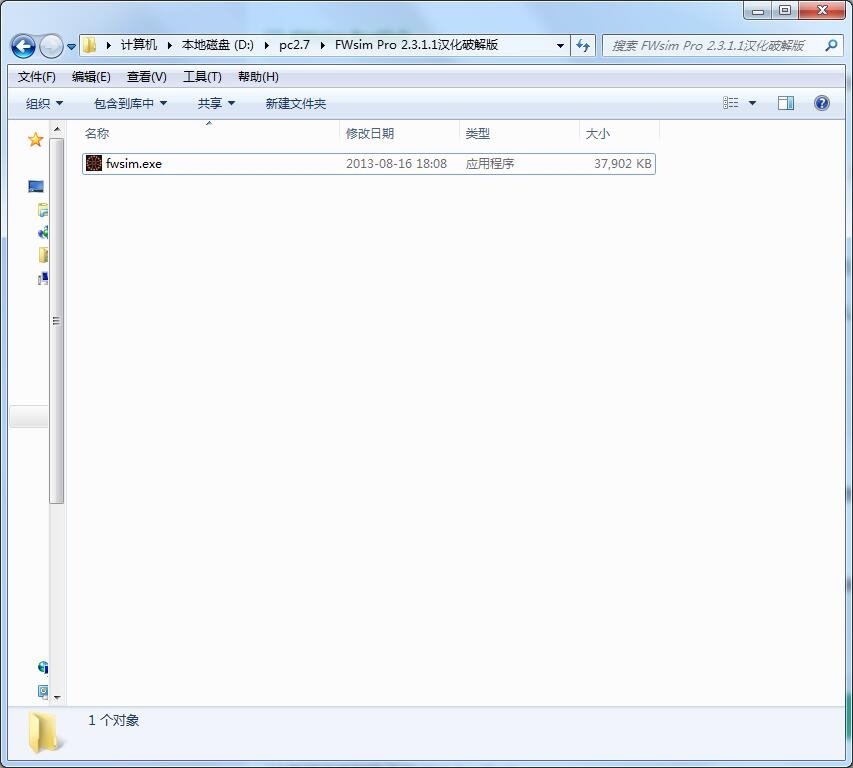This screenshot has width=853, height=768.
Task: Select the Desktop icon in navigation pane
Action: 36,187
